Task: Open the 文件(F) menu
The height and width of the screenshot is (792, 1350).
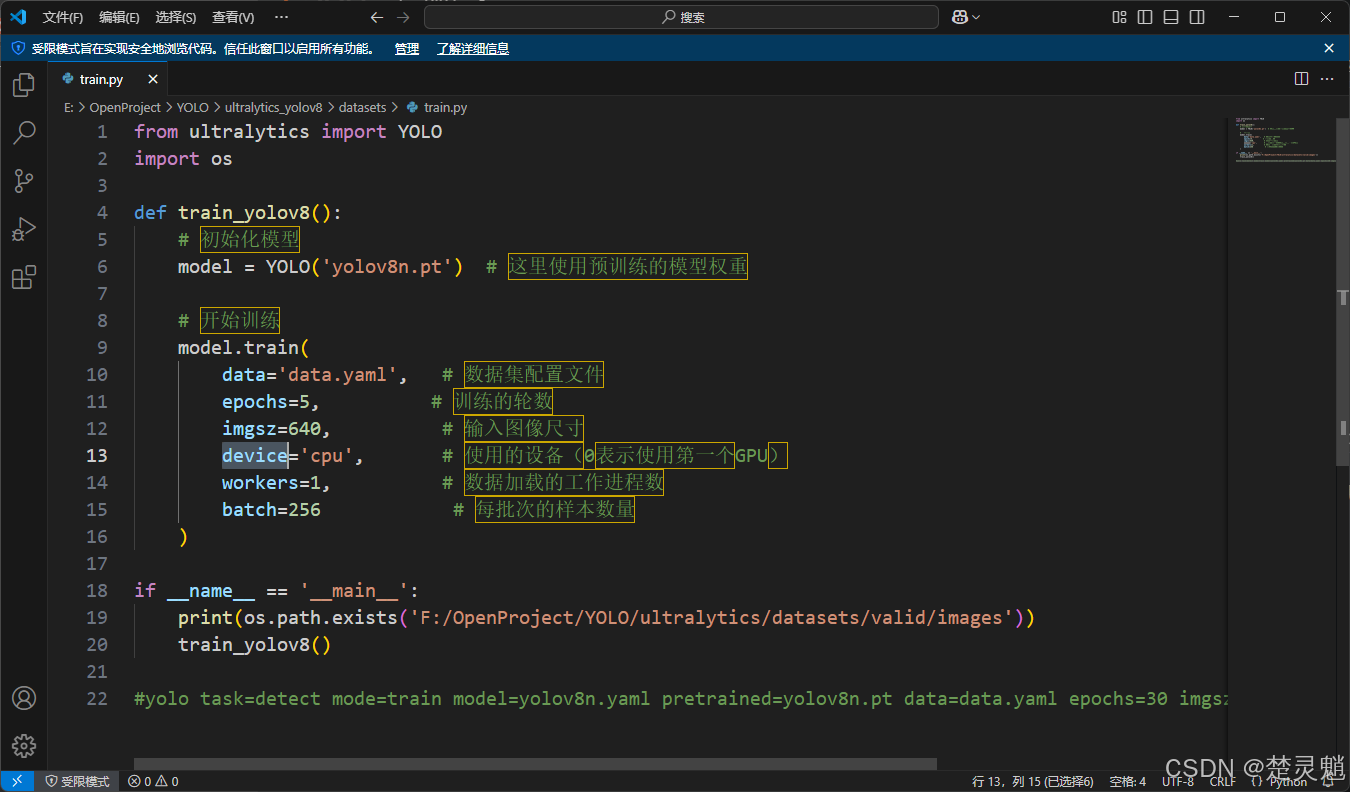Action: 63,17
